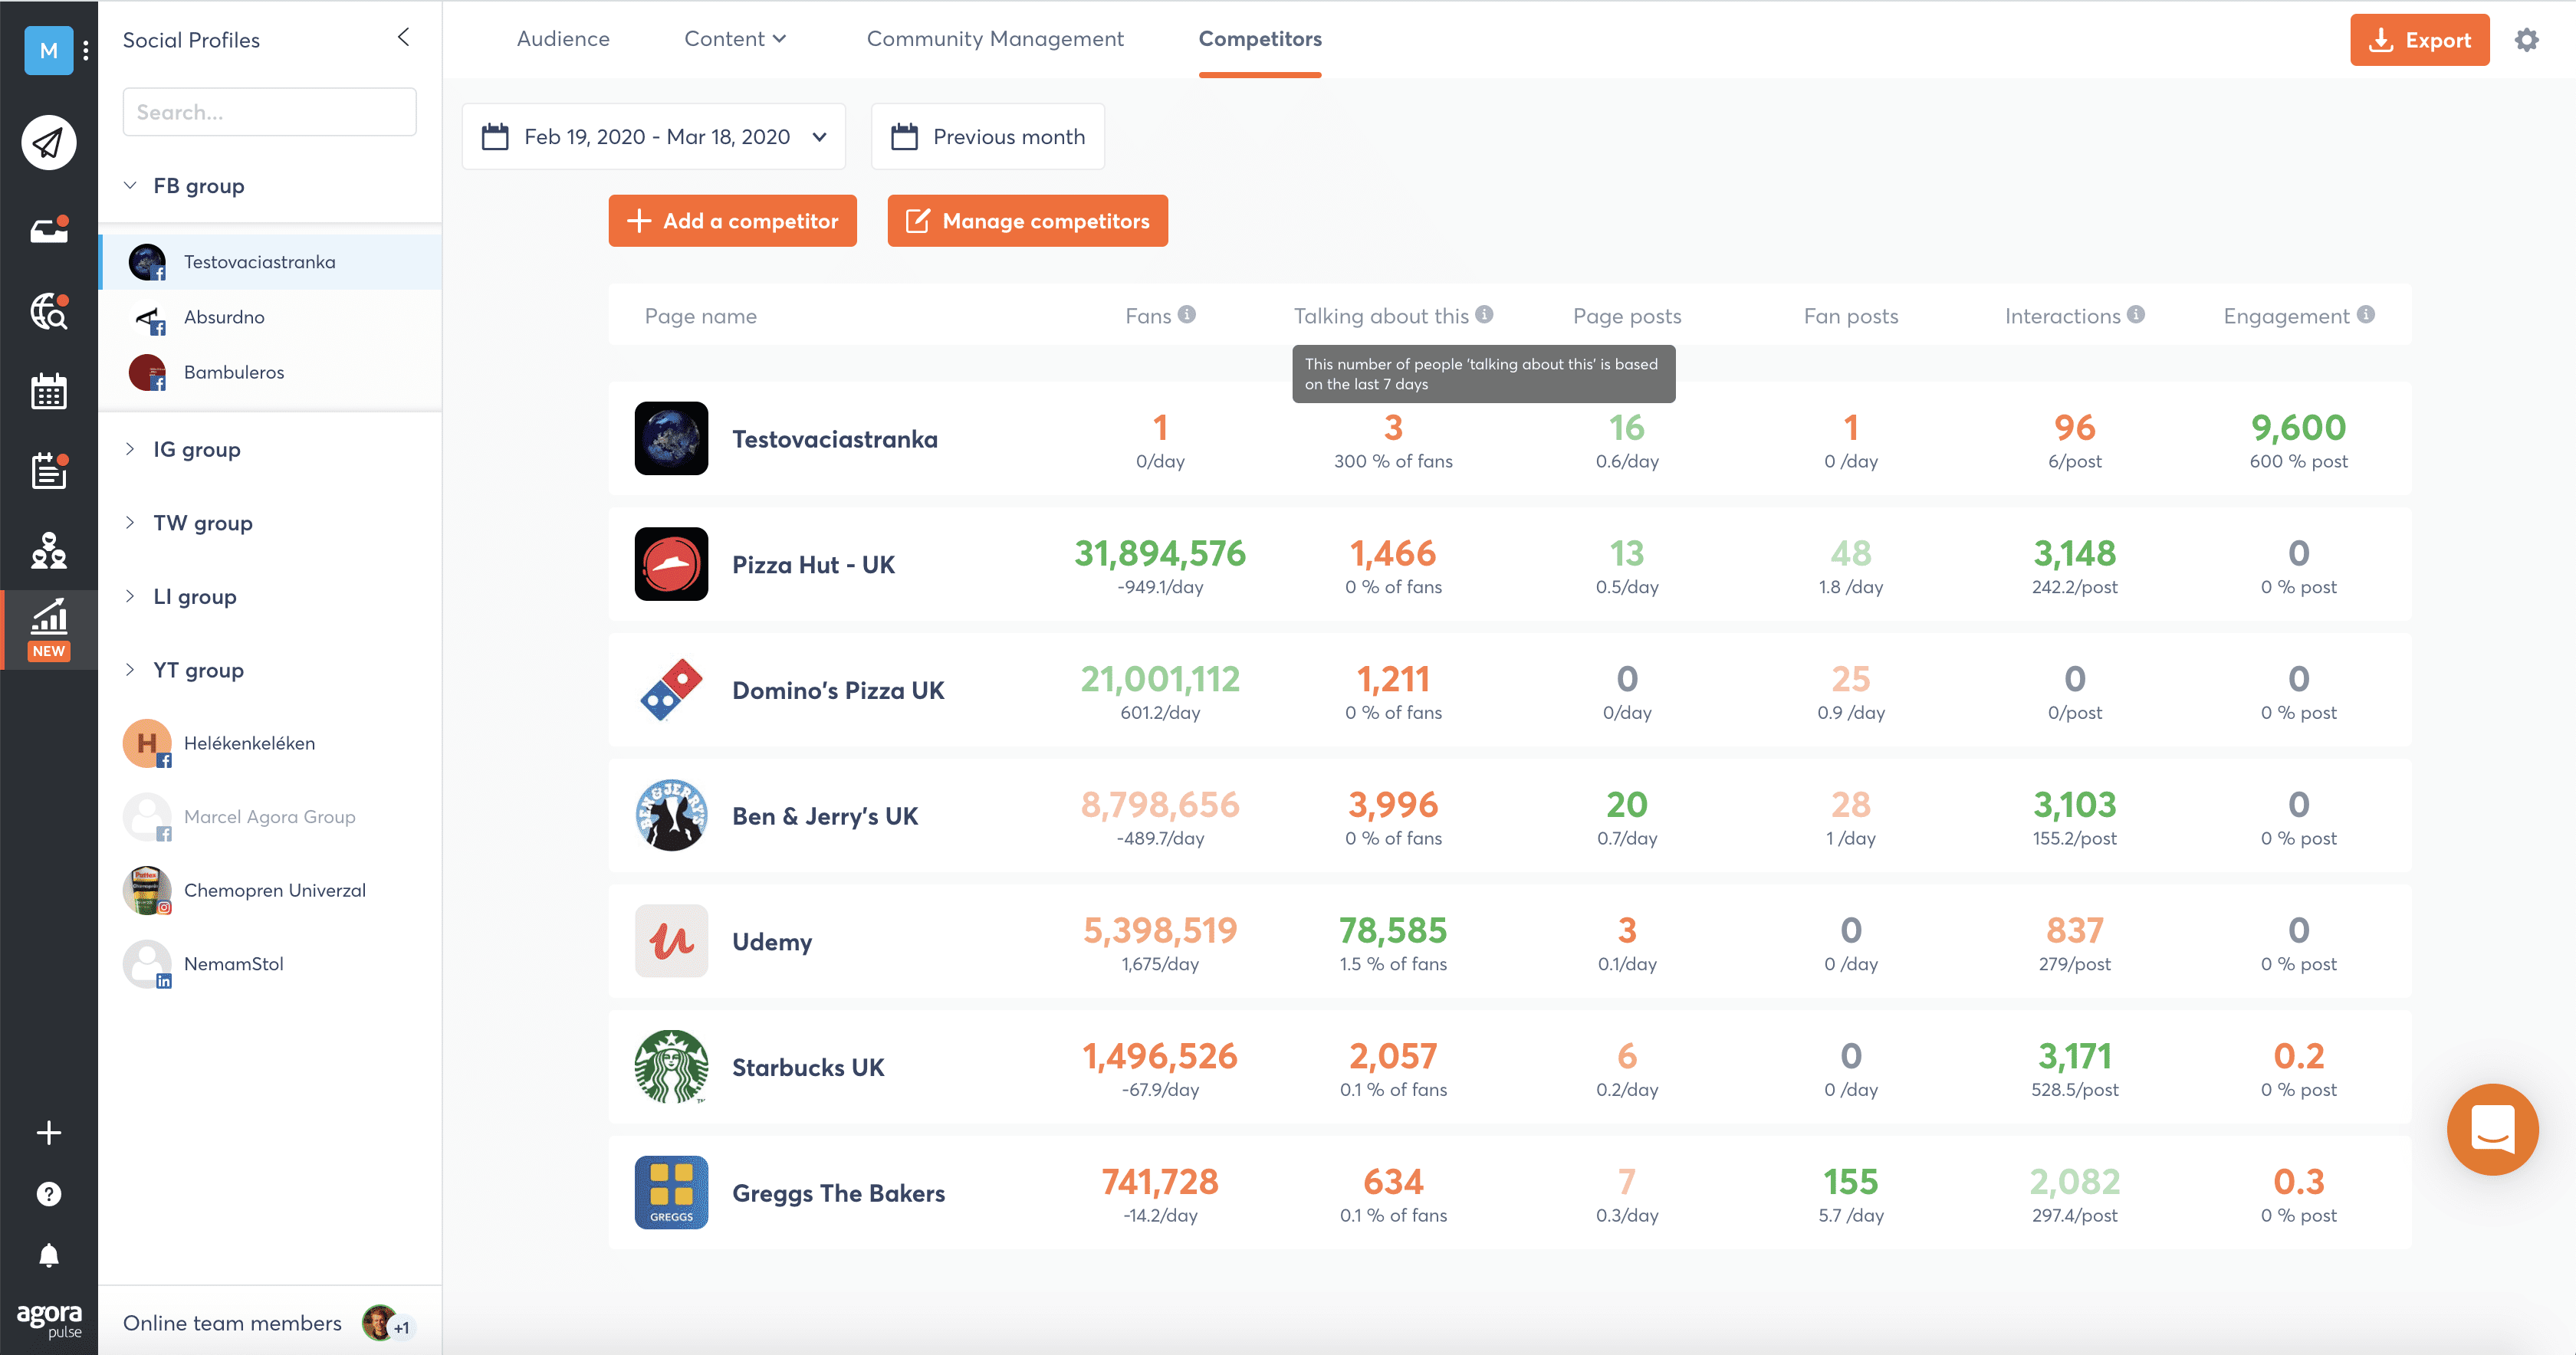Click the Fan posts column header
Screen dimensions: 2576x1355
1850,316
